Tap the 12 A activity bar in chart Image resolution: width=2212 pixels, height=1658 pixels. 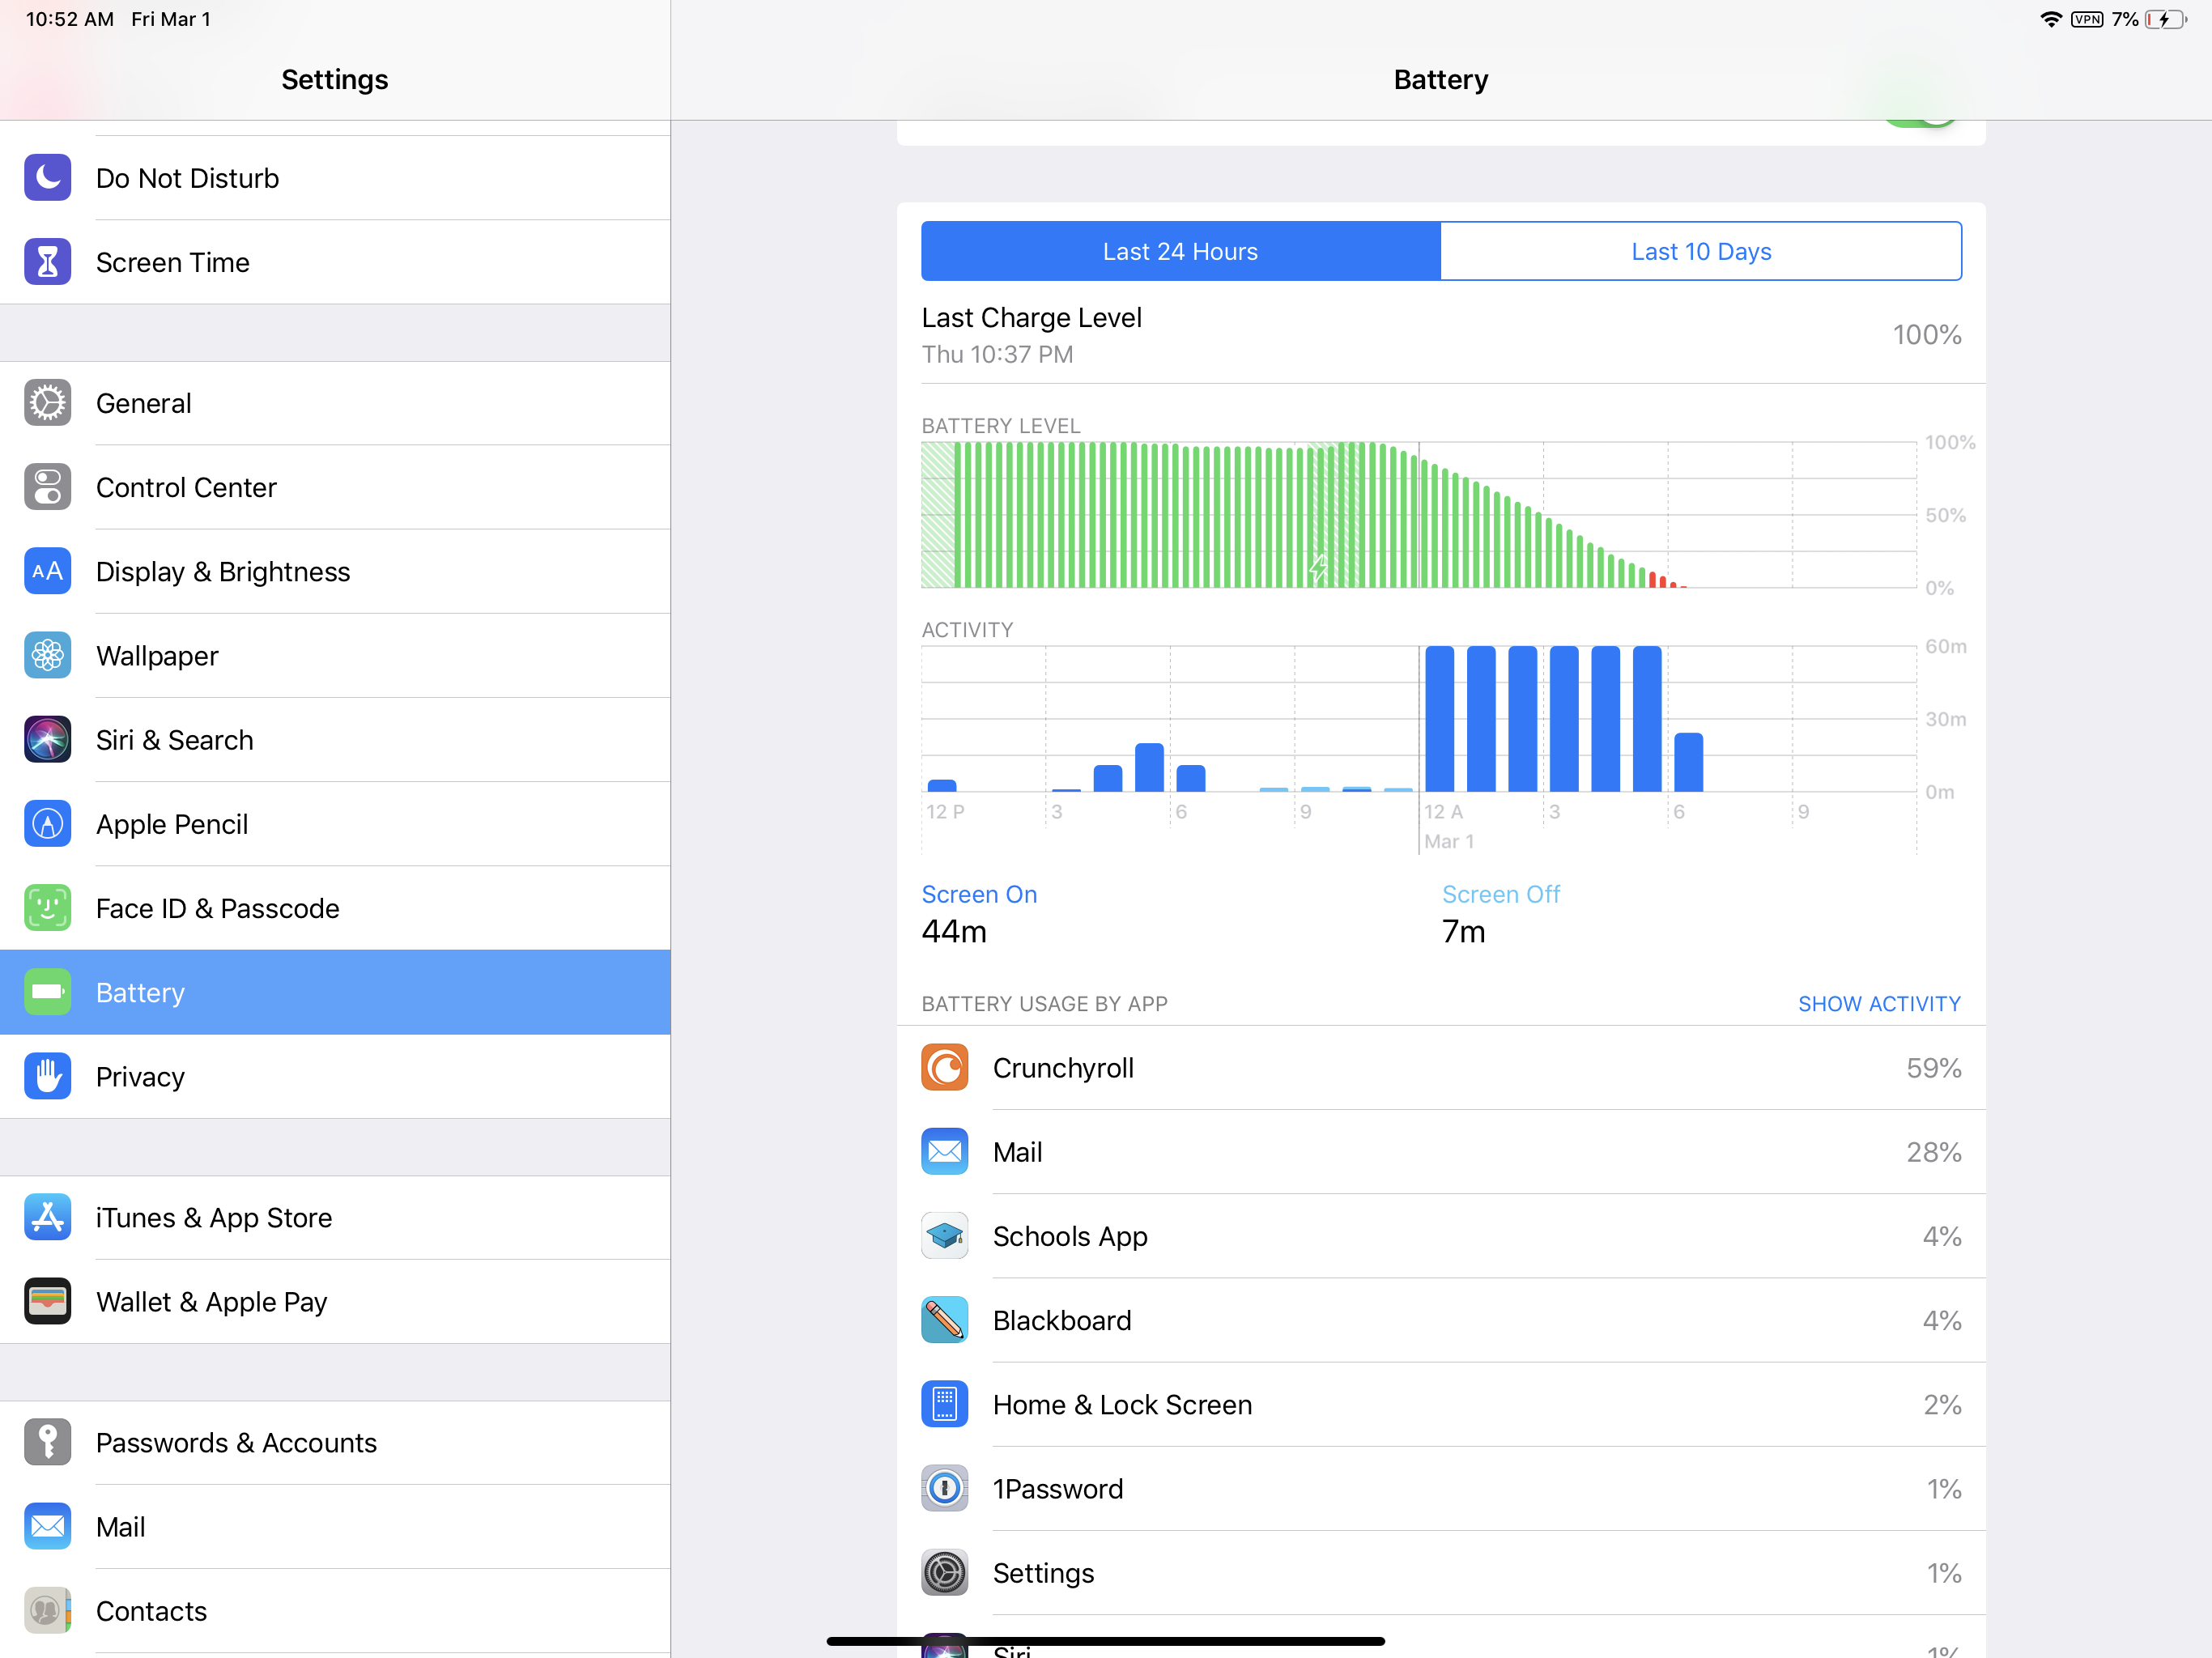click(x=1439, y=720)
